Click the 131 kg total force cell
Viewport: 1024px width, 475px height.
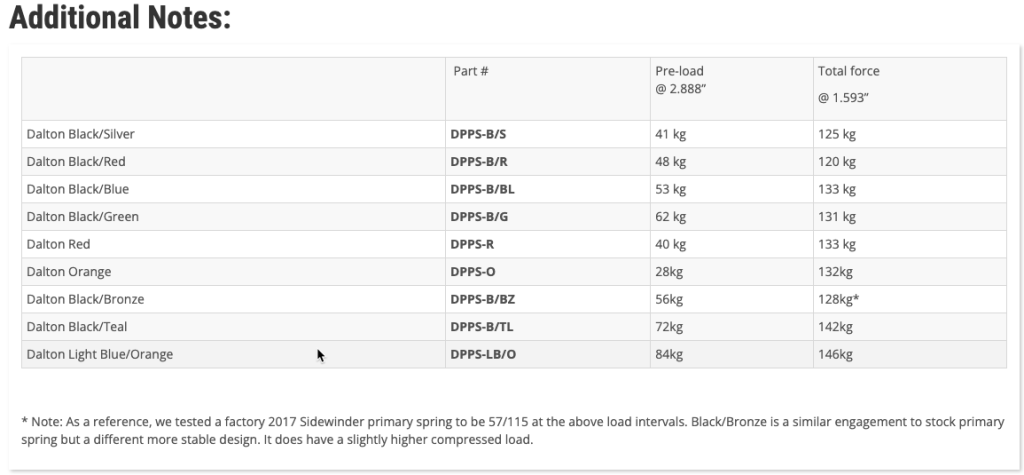pyautogui.click(x=836, y=216)
